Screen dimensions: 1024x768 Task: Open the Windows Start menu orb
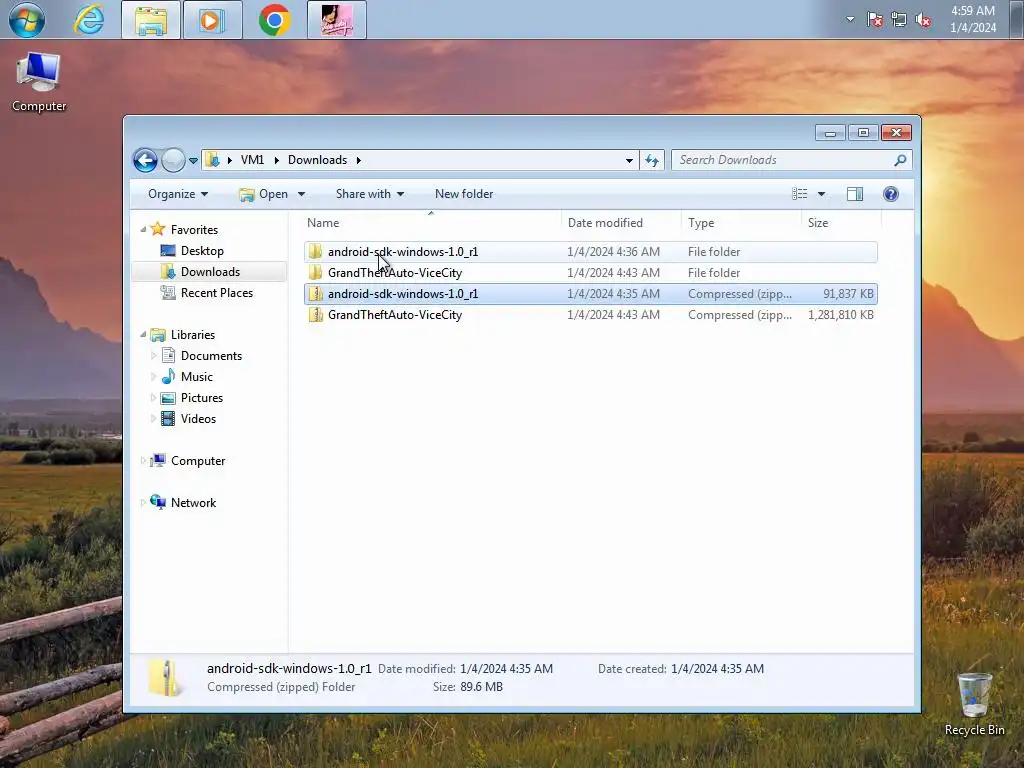[27, 20]
